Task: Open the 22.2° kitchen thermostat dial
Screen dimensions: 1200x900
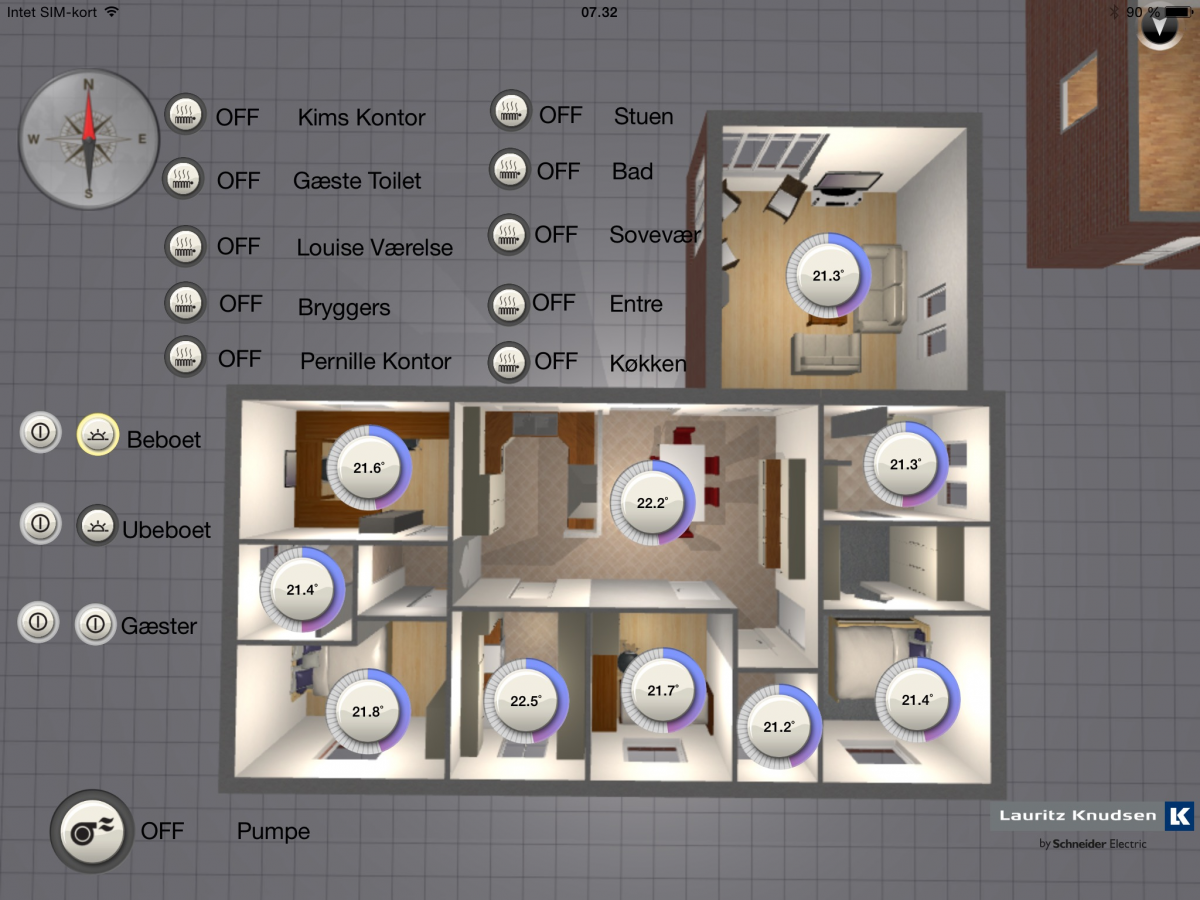Action: click(x=650, y=503)
